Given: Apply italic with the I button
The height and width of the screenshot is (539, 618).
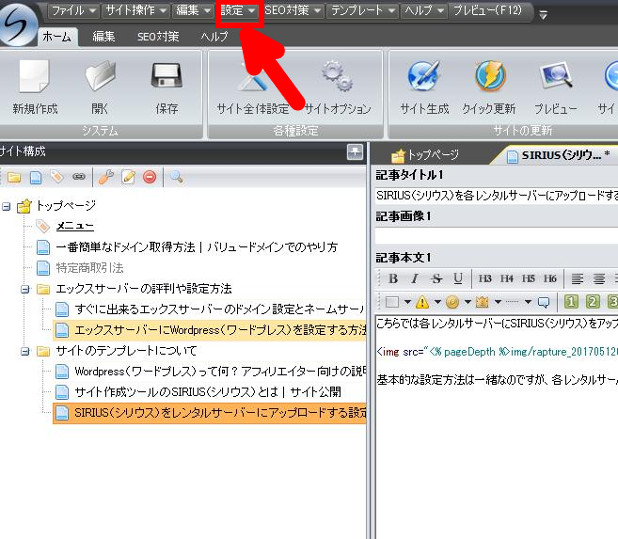Looking at the screenshot, I should (x=415, y=279).
